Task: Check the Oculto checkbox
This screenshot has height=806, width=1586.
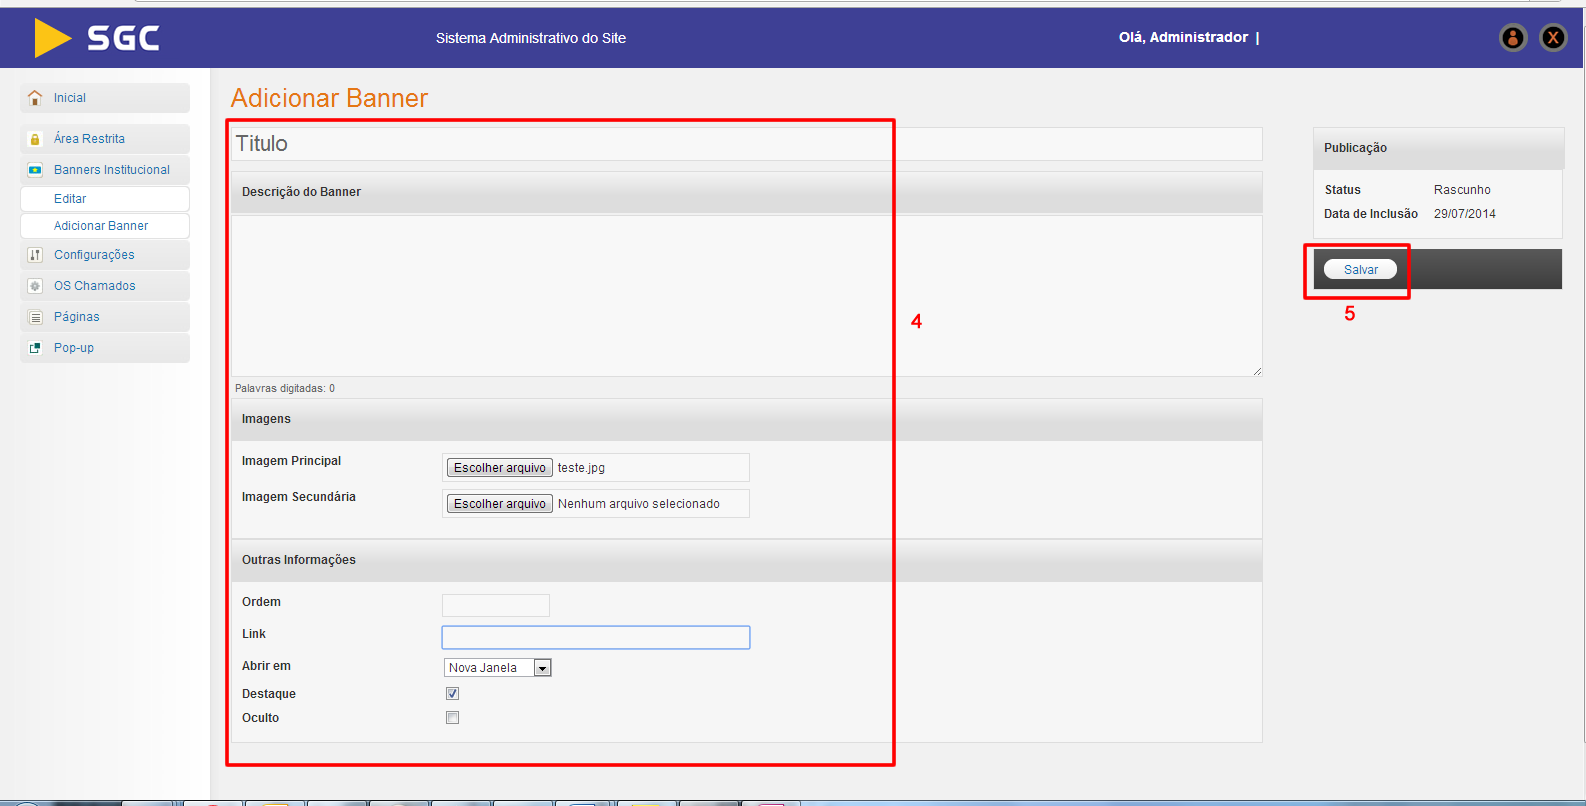Action: point(452,717)
